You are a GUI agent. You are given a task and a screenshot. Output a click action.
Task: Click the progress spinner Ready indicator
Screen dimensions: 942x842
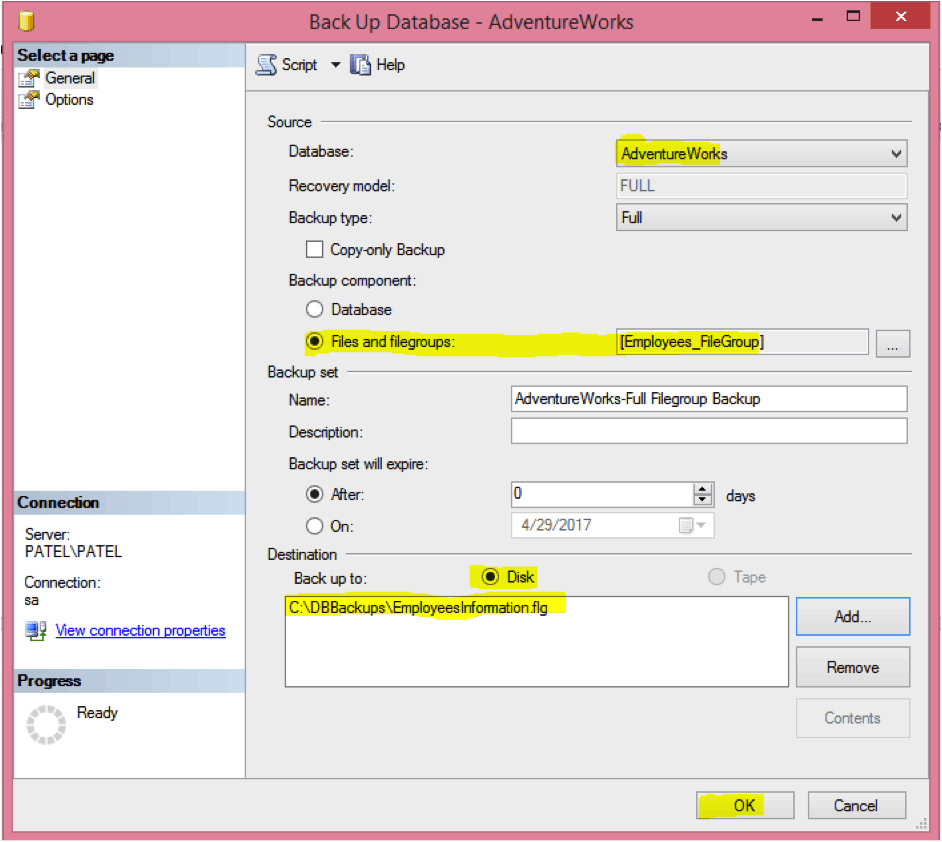[46, 724]
